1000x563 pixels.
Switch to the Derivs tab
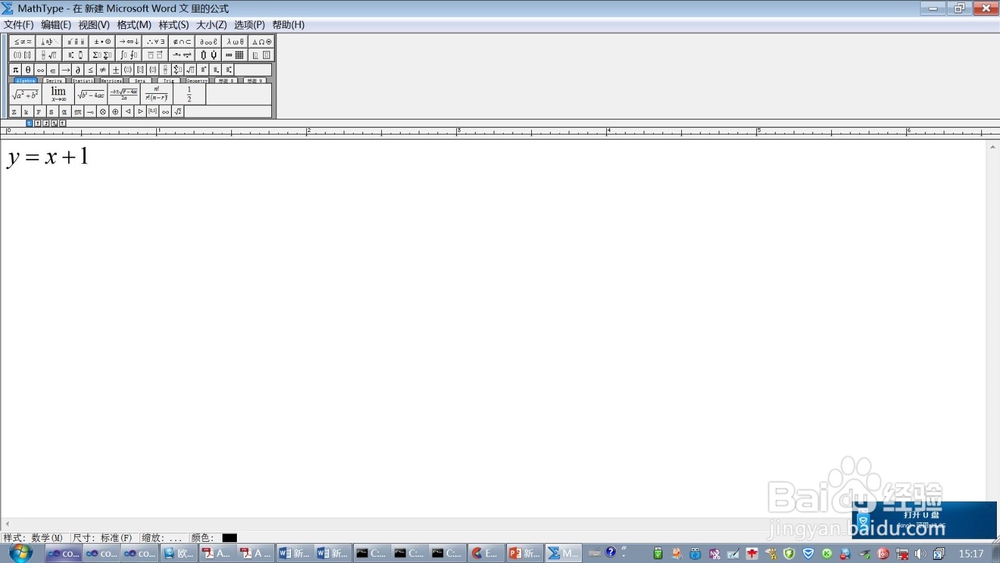tap(54, 80)
